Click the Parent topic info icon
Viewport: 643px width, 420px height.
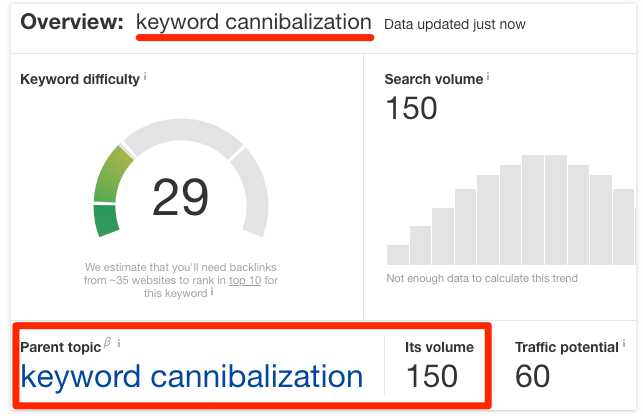point(119,344)
